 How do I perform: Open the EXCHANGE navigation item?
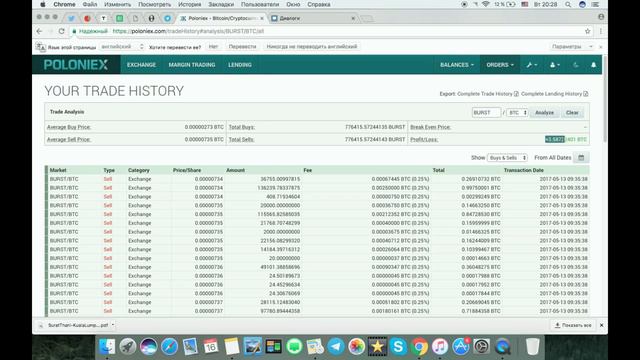pyautogui.click(x=141, y=65)
